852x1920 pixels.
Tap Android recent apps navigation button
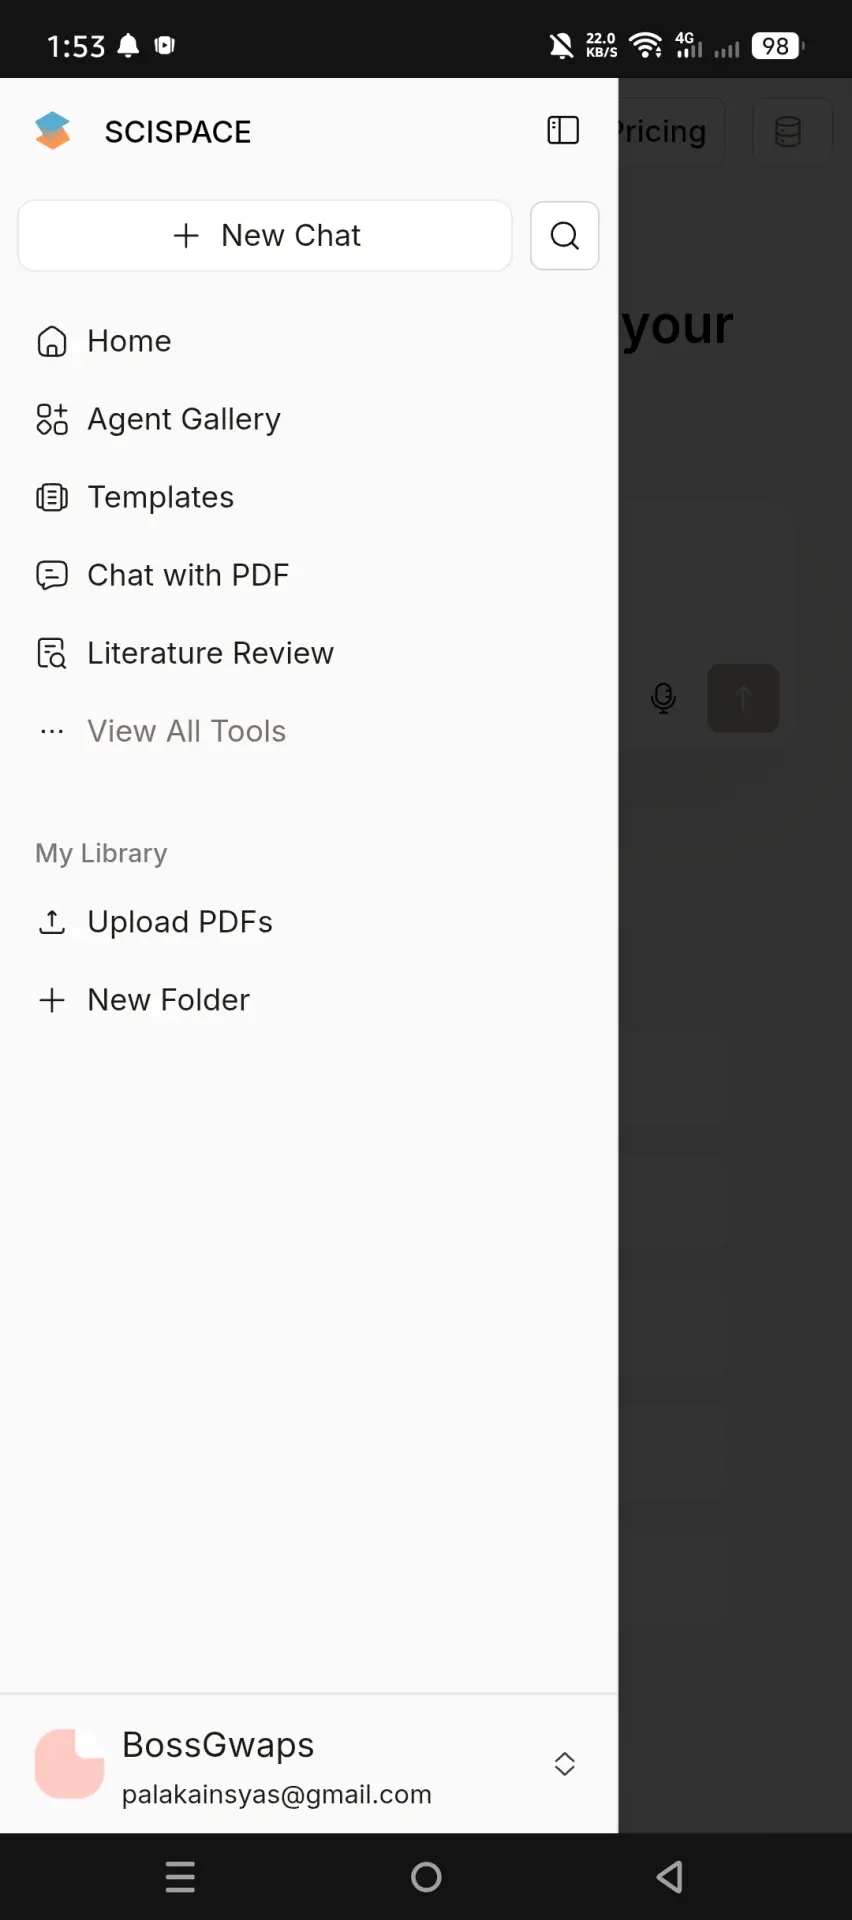pyautogui.click(x=180, y=1877)
